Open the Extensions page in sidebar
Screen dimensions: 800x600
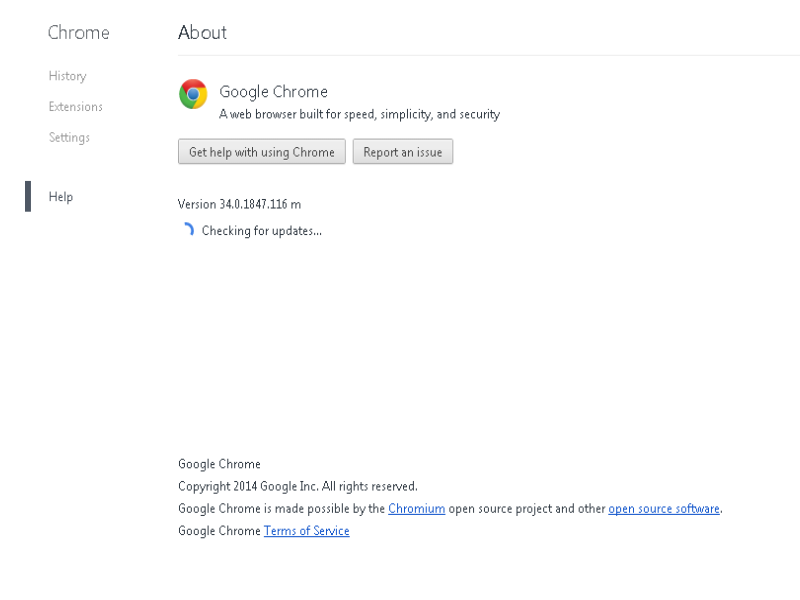tap(76, 107)
